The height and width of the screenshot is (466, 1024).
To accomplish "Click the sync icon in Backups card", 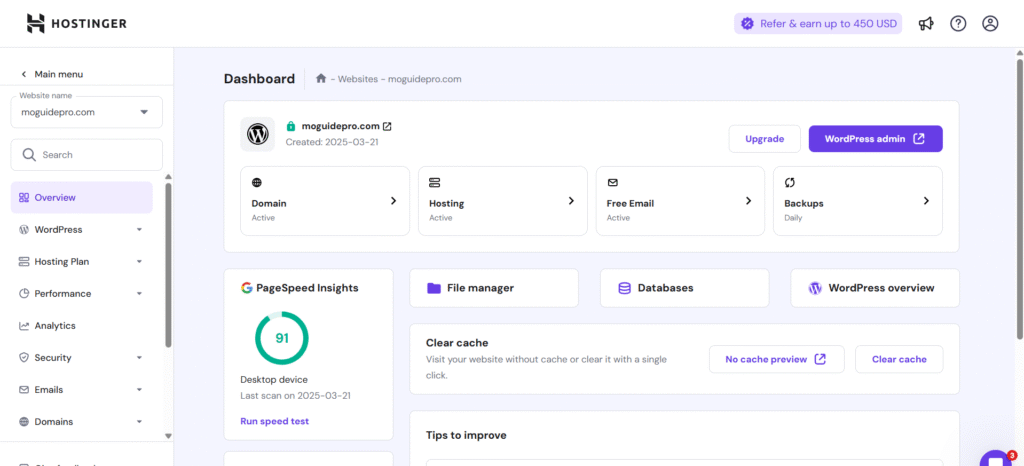I will tap(790, 183).
